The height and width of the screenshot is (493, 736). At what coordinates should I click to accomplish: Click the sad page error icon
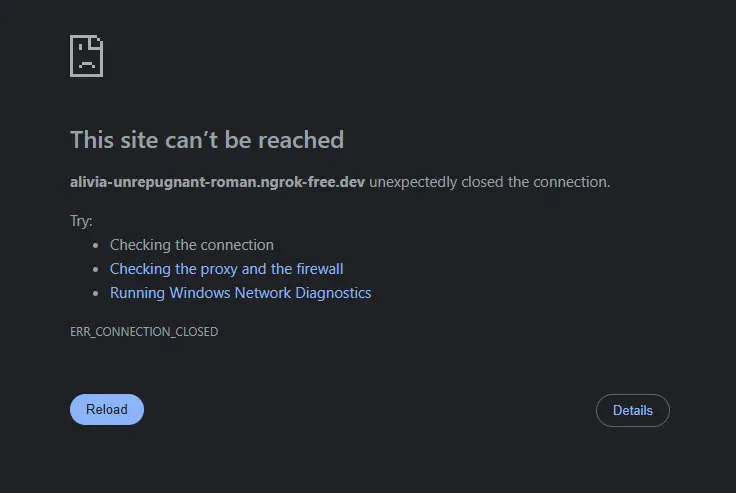[x=86, y=56]
